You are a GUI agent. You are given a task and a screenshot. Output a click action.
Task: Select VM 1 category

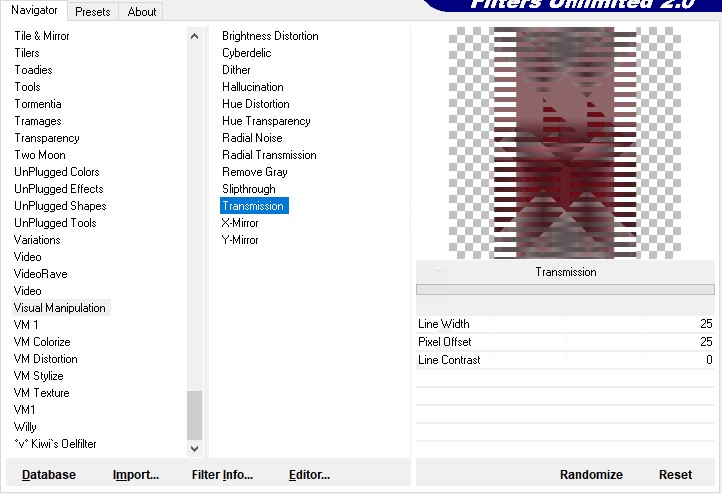pyautogui.click(x=26, y=325)
